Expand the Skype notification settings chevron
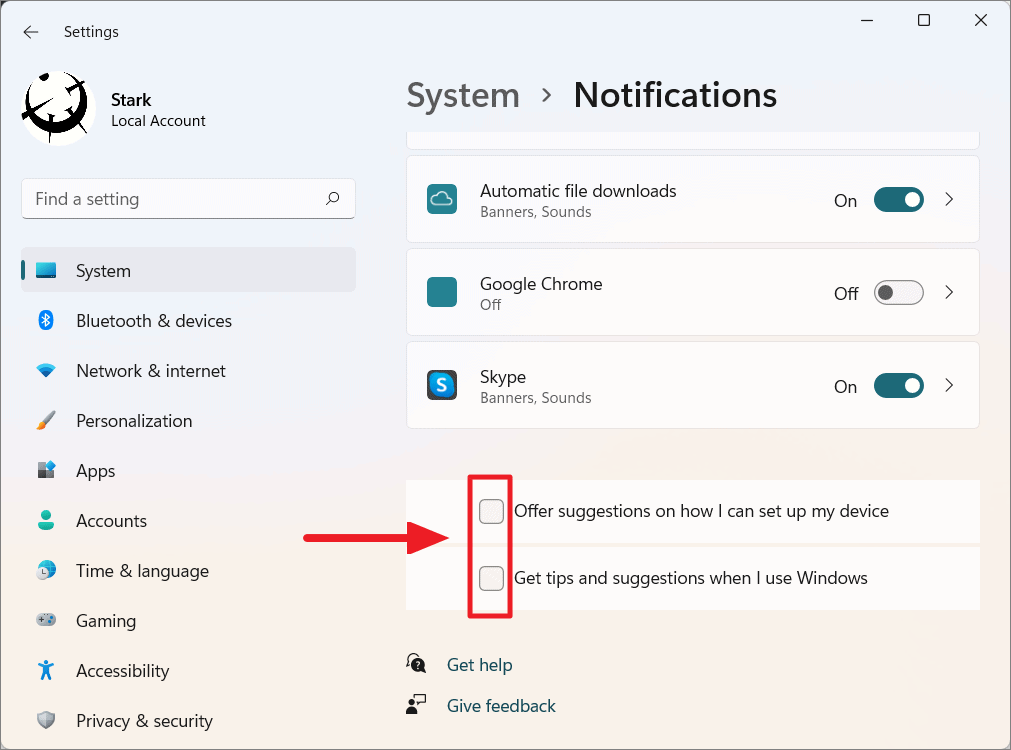Image resolution: width=1011 pixels, height=750 pixels. (x=948, y=385)
